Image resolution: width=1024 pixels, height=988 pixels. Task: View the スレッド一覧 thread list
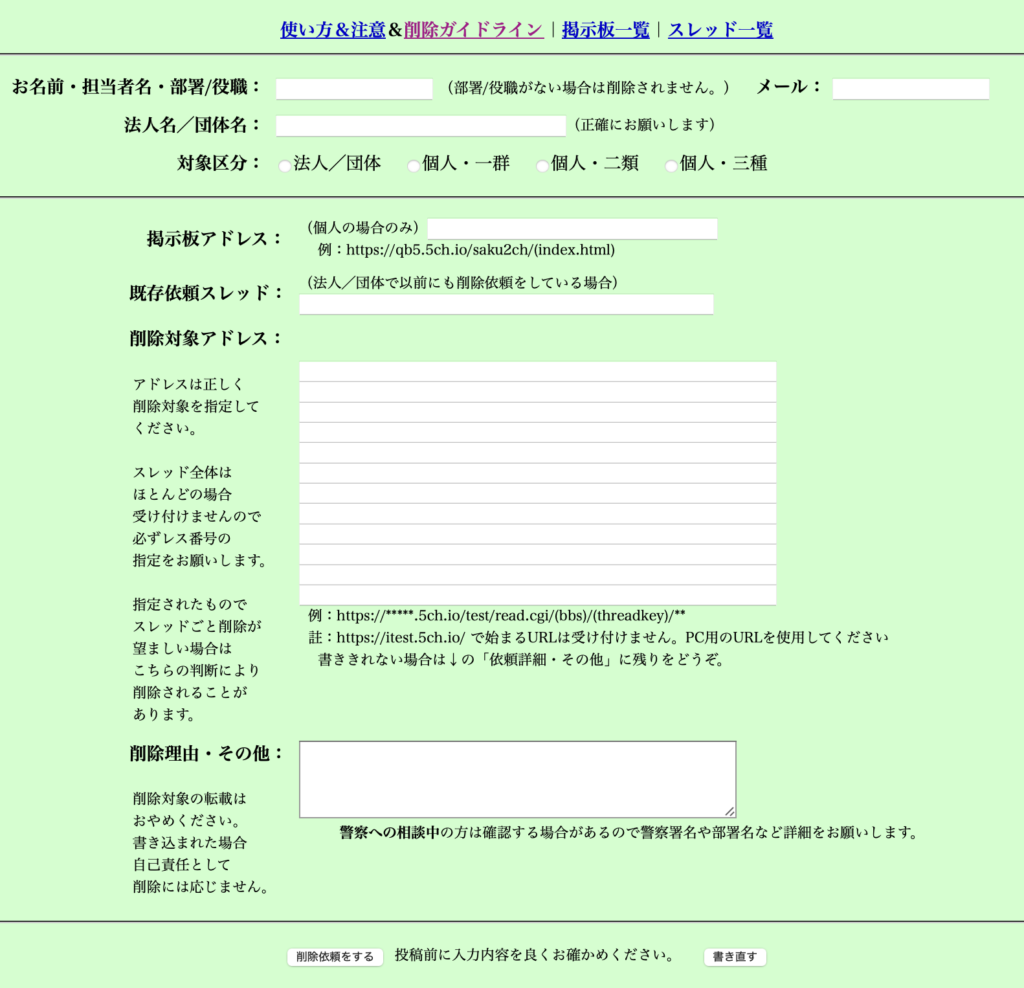[x=721, y=30]
